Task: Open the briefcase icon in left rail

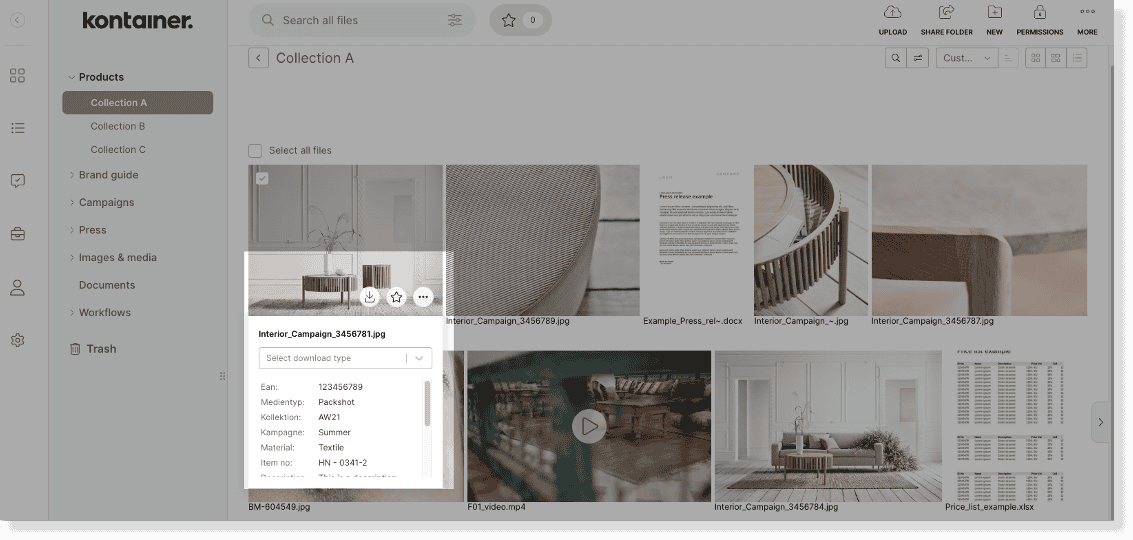Action: [17, 234]
